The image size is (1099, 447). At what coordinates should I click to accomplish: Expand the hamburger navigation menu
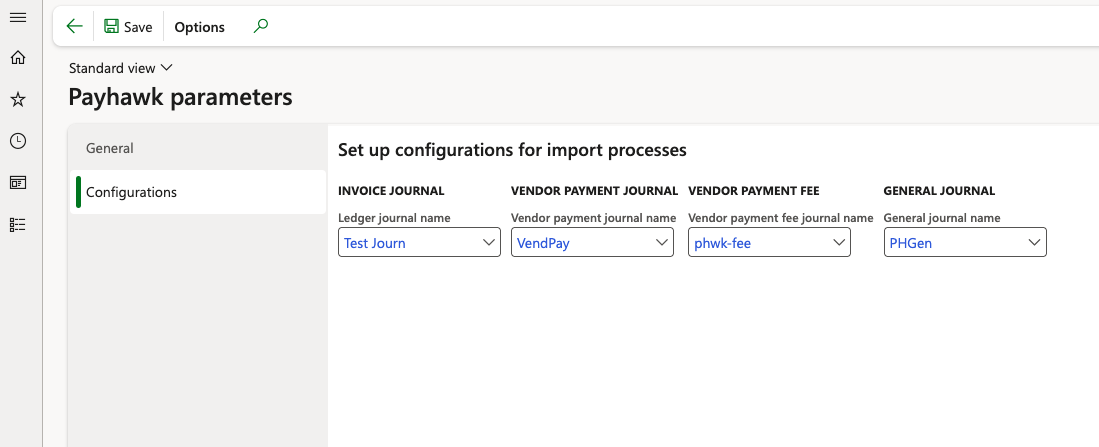[18, 18]
